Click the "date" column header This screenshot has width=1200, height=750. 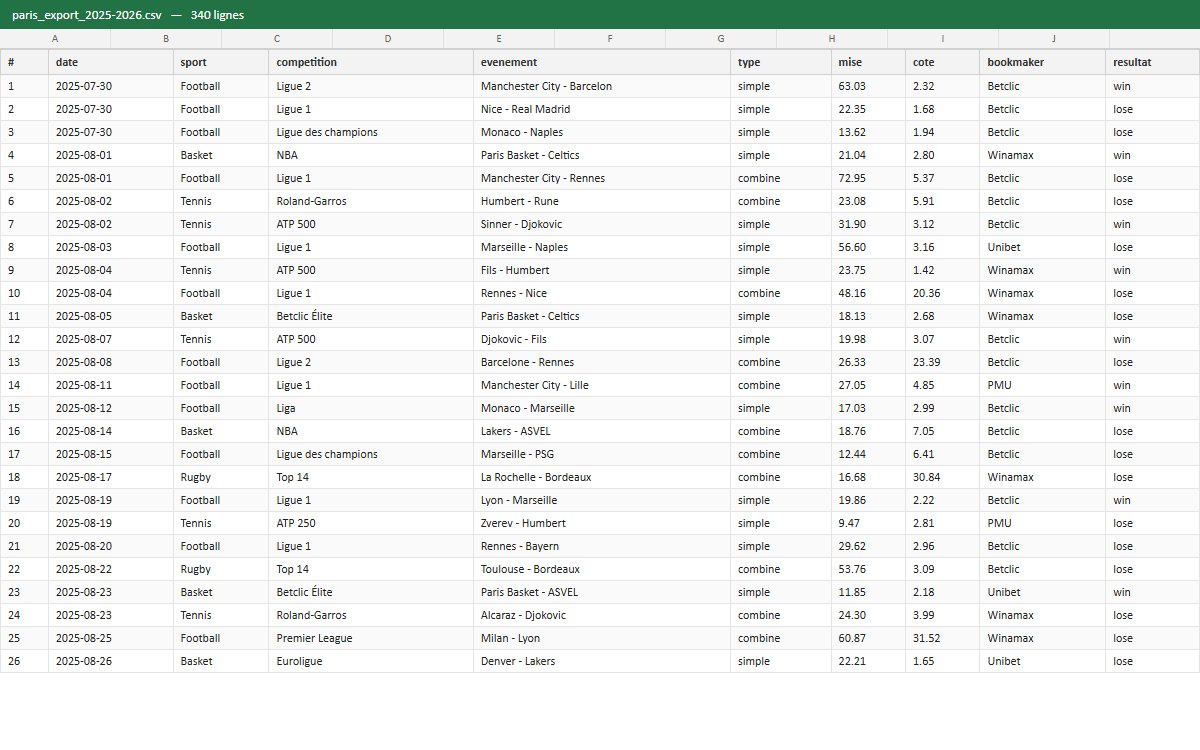coord(111,62)
